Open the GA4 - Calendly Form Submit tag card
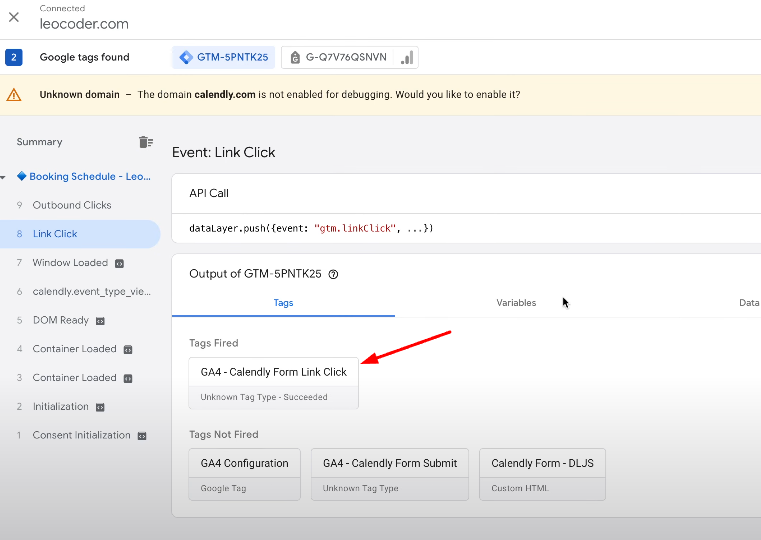The width and height of the screenshot is (761, 540). click(x=390, y=475)
